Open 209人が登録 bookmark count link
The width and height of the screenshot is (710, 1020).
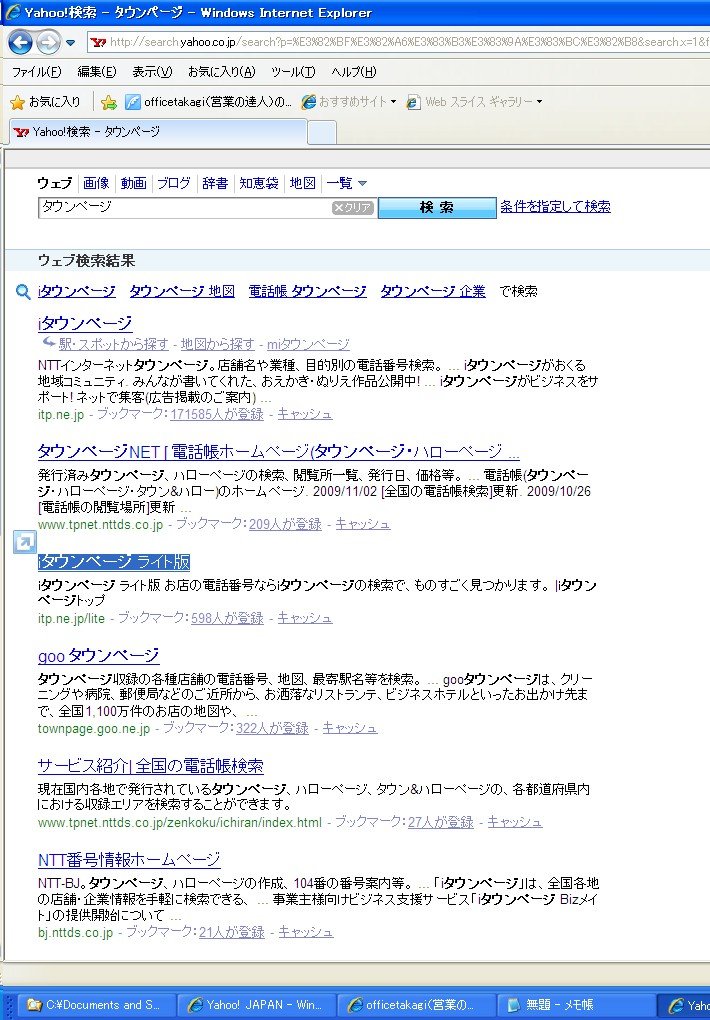click(x=285, y=524)
